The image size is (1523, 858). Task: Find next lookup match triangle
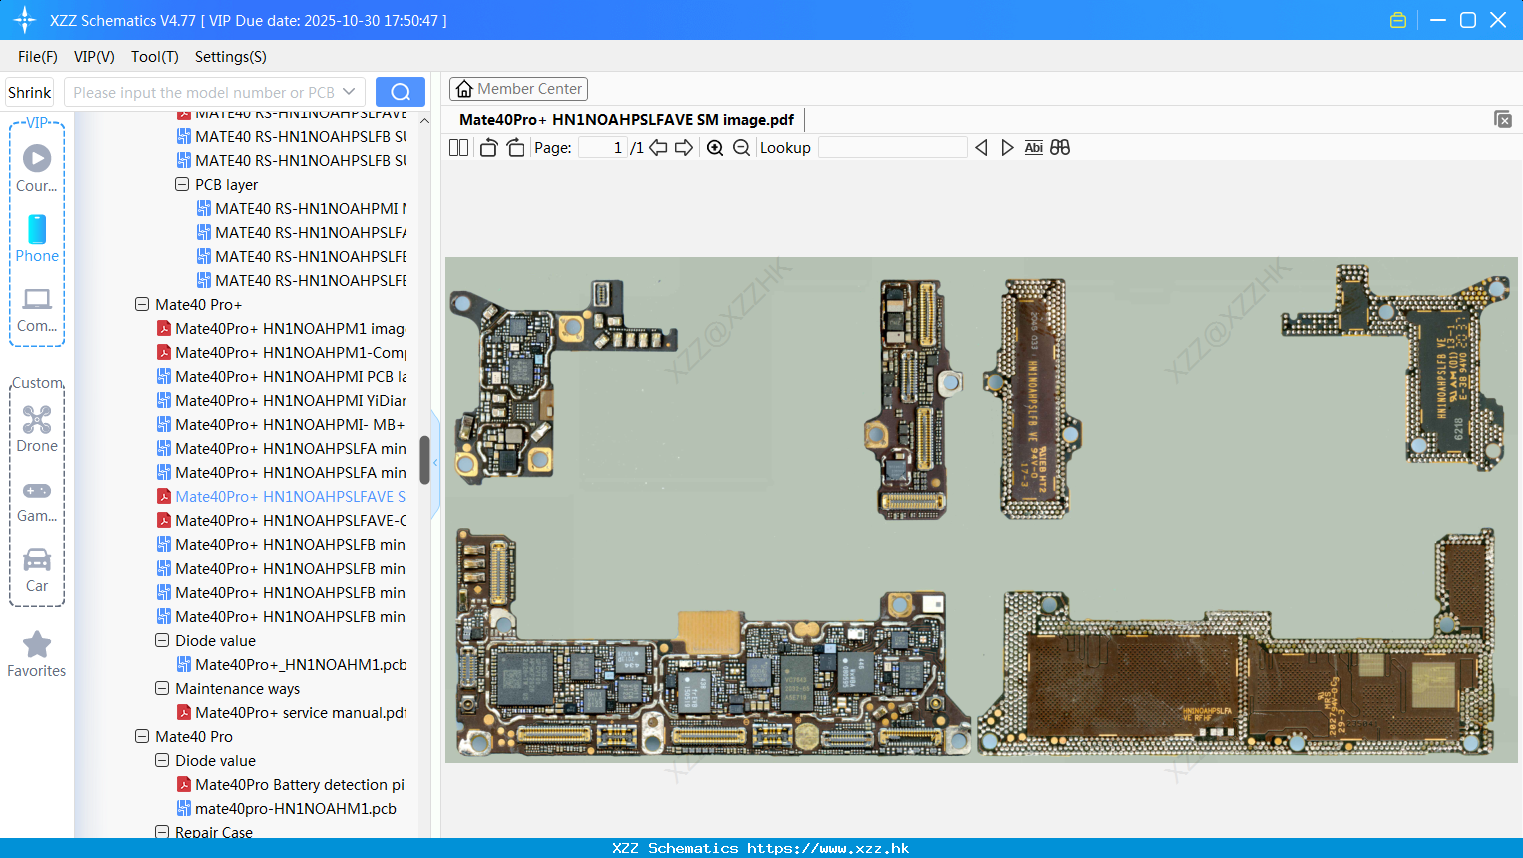pyautogui.click(x=1007, y=147)
